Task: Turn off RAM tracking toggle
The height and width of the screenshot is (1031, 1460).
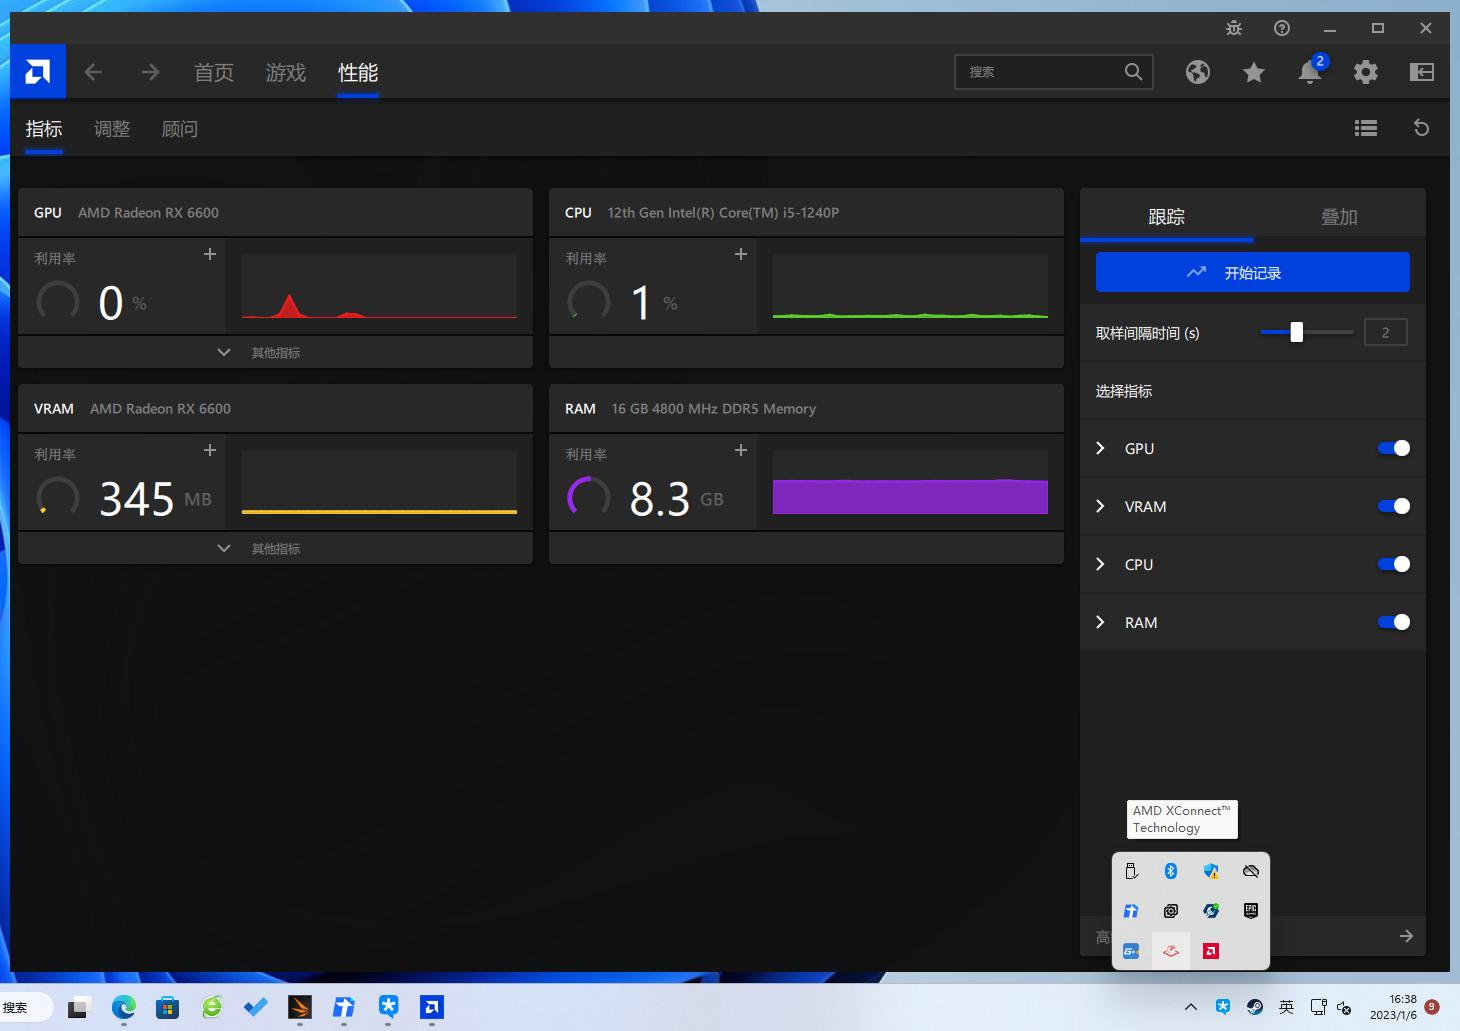Action: (x=1393, y=622)
